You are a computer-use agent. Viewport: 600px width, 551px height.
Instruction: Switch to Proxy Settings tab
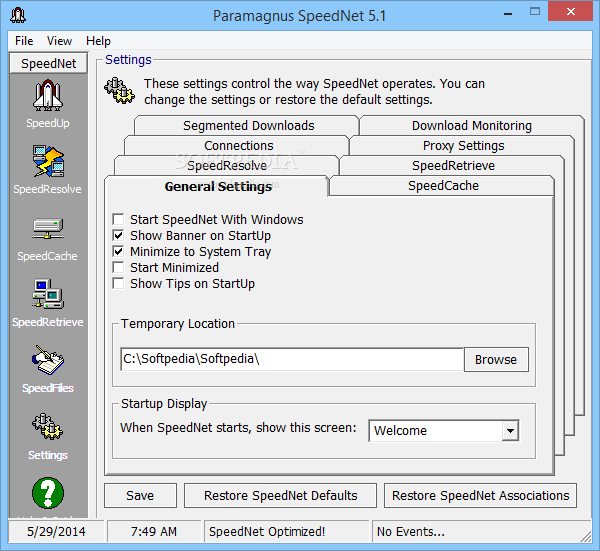click(462, 145)
